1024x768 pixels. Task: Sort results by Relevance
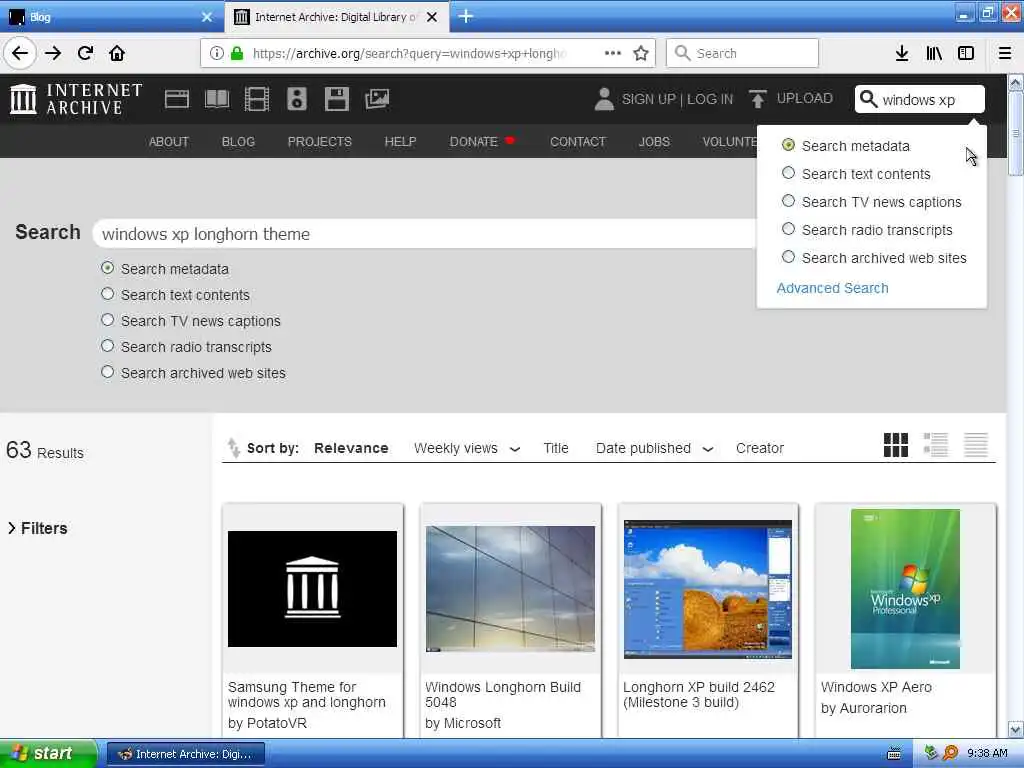[x=351, y=449]
